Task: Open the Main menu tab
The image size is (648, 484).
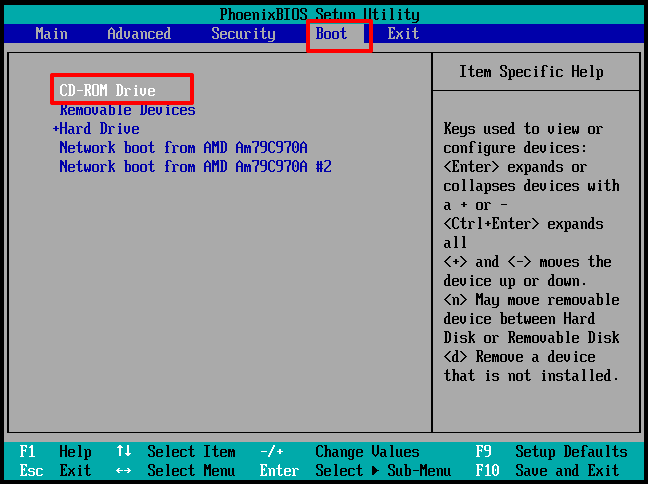Action: pos(51,33)
